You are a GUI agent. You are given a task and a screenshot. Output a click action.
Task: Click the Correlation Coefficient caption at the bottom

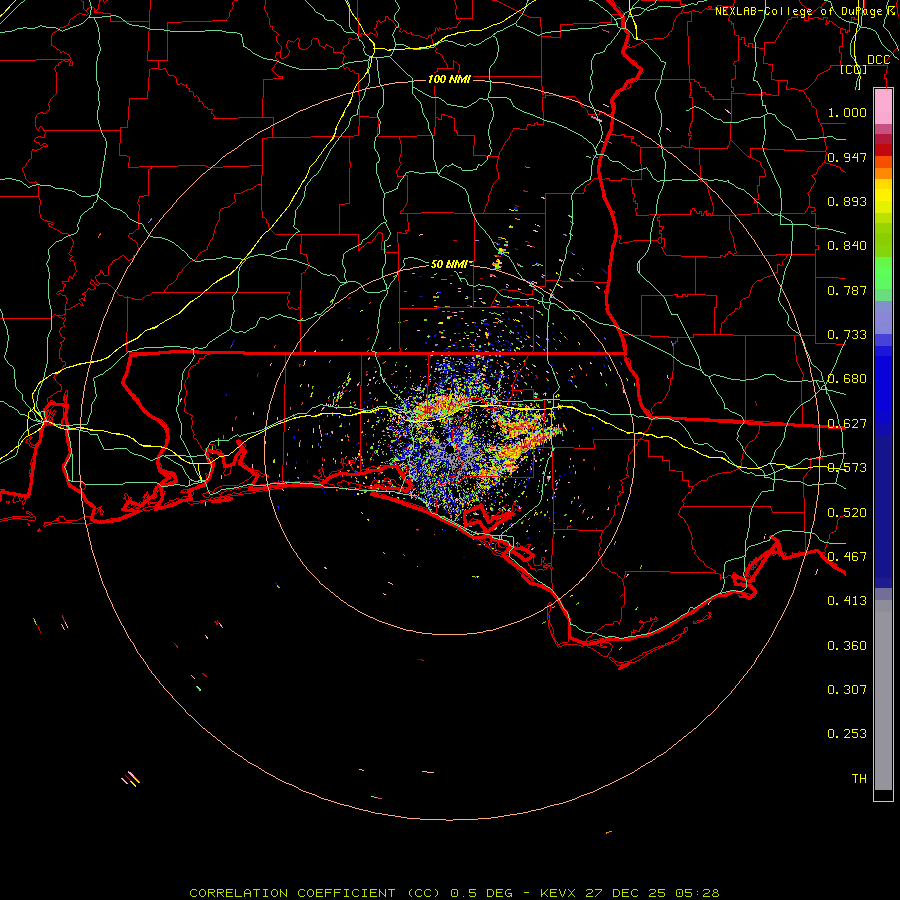pyautogui.click(x=454, y=893)
